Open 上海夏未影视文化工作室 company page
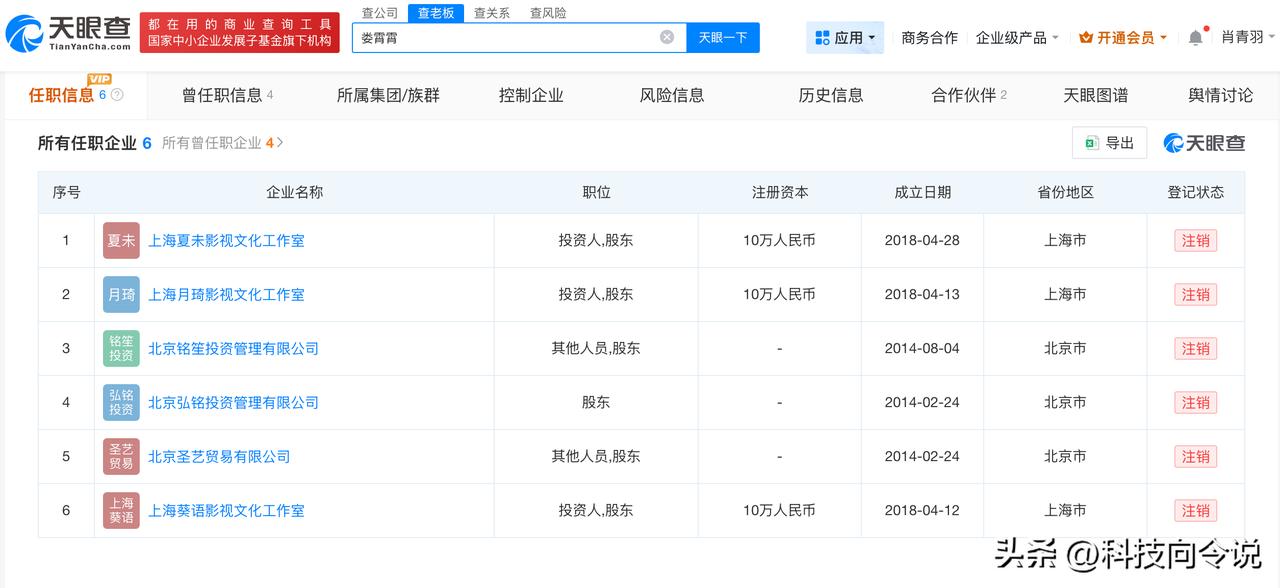1280x588 pixels. point(225,240)
